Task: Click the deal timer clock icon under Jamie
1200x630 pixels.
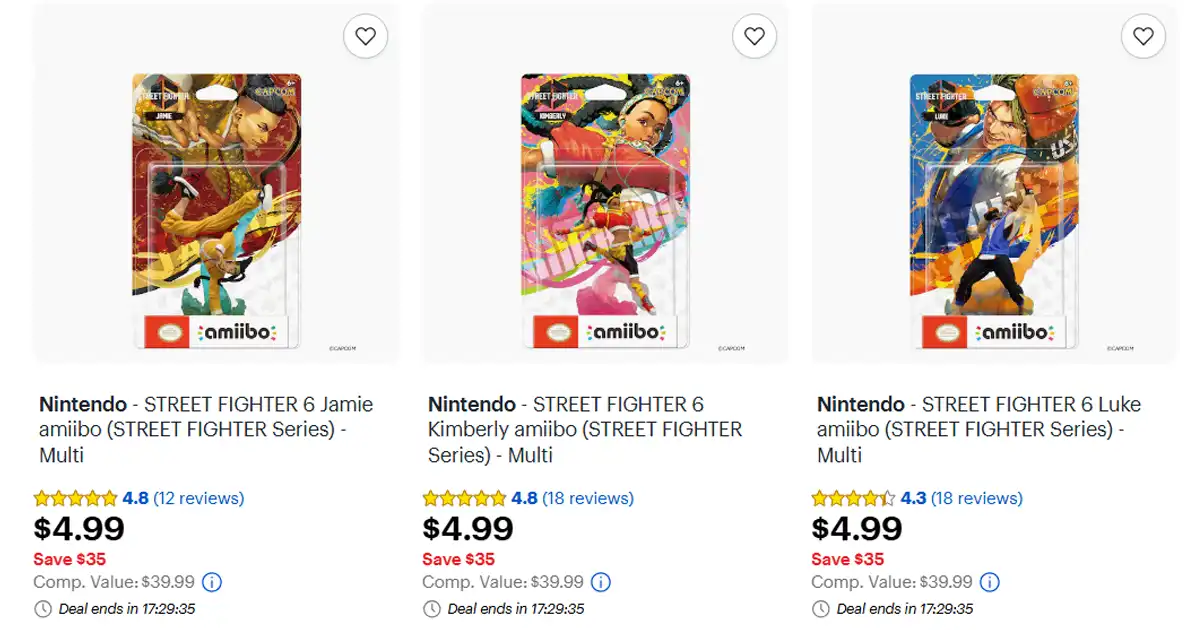Action: pos(43,608)
